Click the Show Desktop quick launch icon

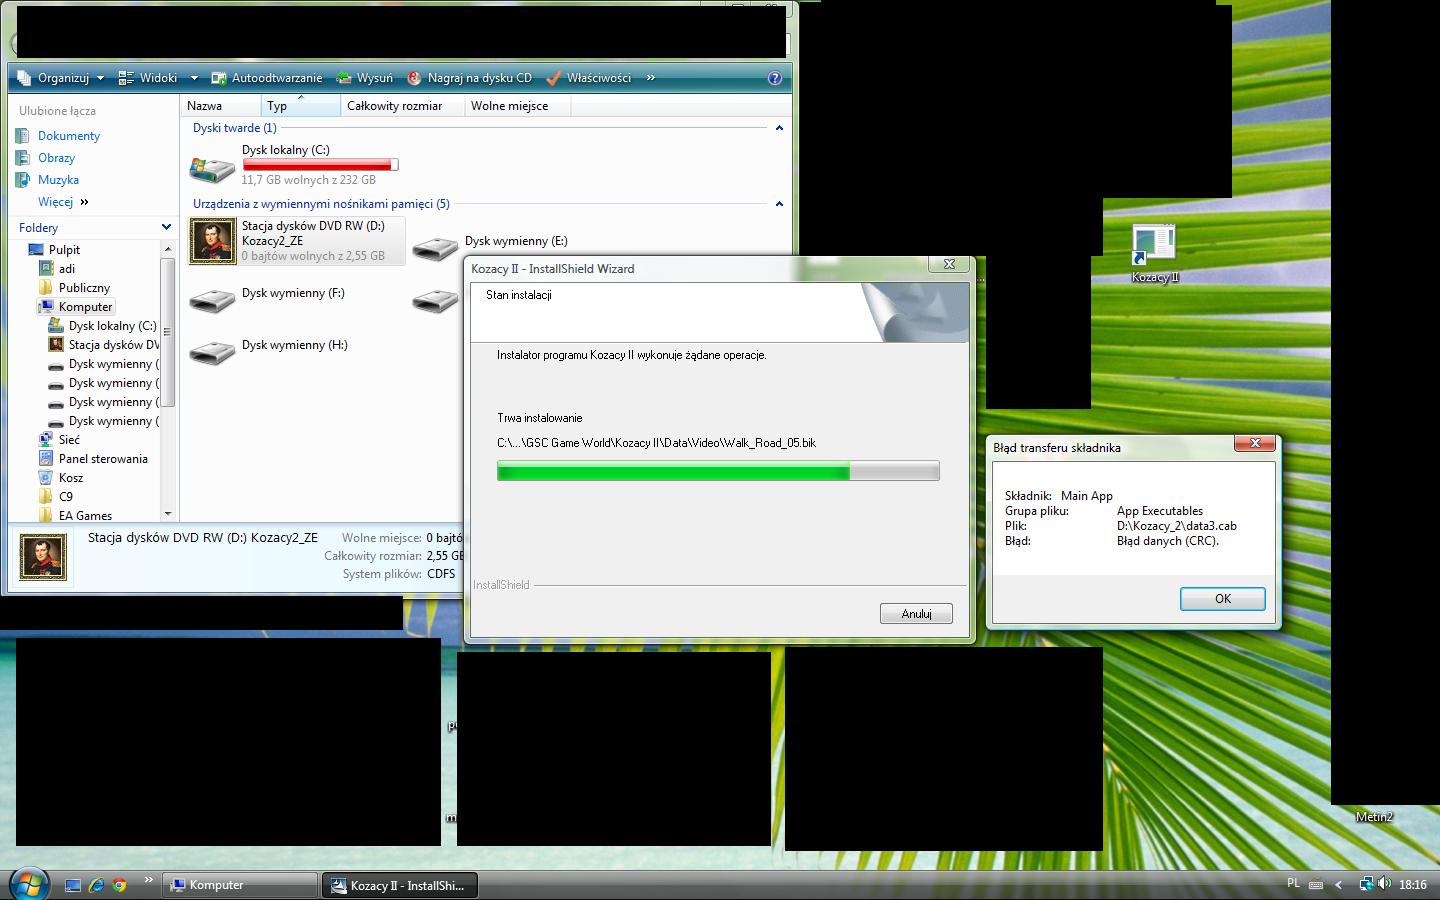click(73, 885)
